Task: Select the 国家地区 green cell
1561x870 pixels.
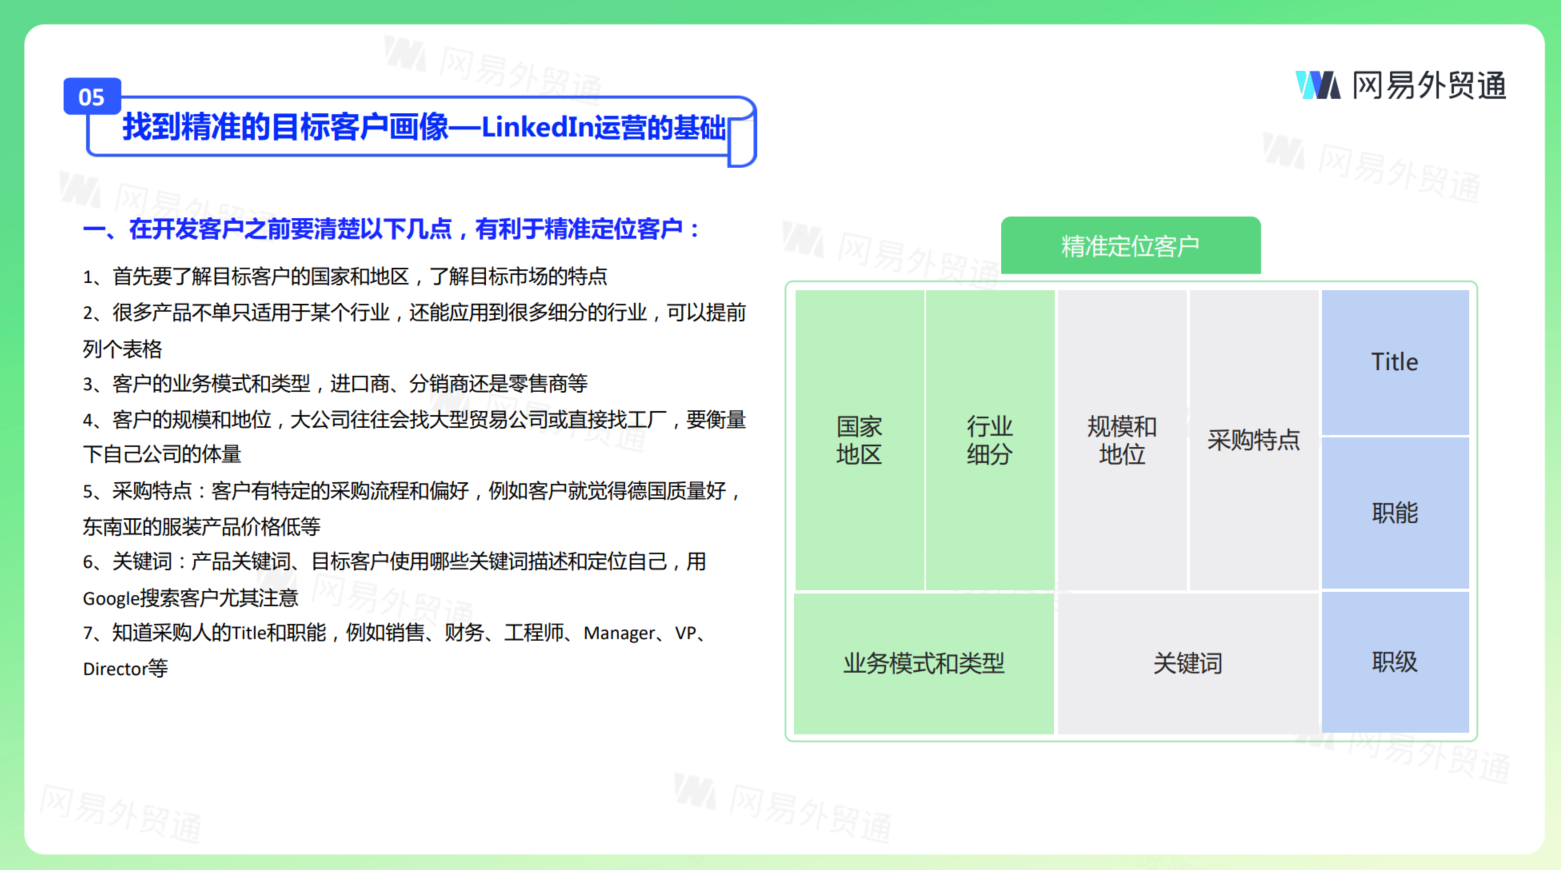Action: coord(859,440)
